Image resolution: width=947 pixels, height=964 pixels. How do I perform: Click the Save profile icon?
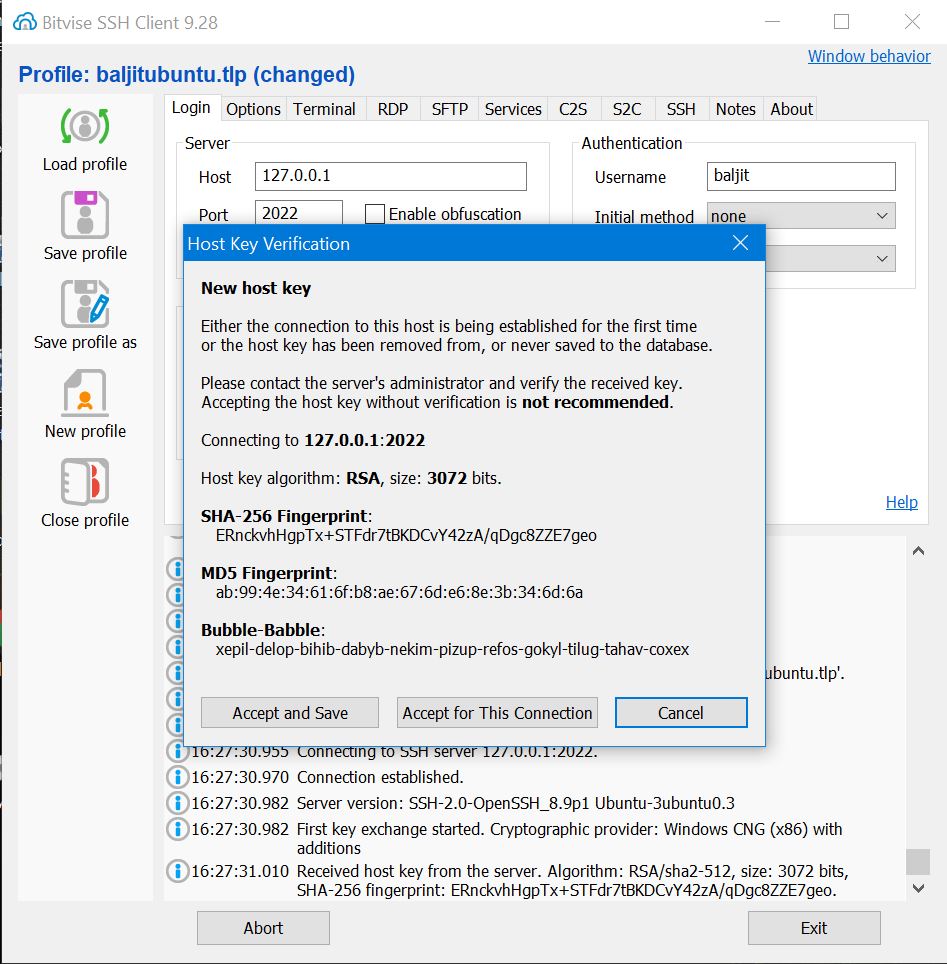(x=85, y=215)
